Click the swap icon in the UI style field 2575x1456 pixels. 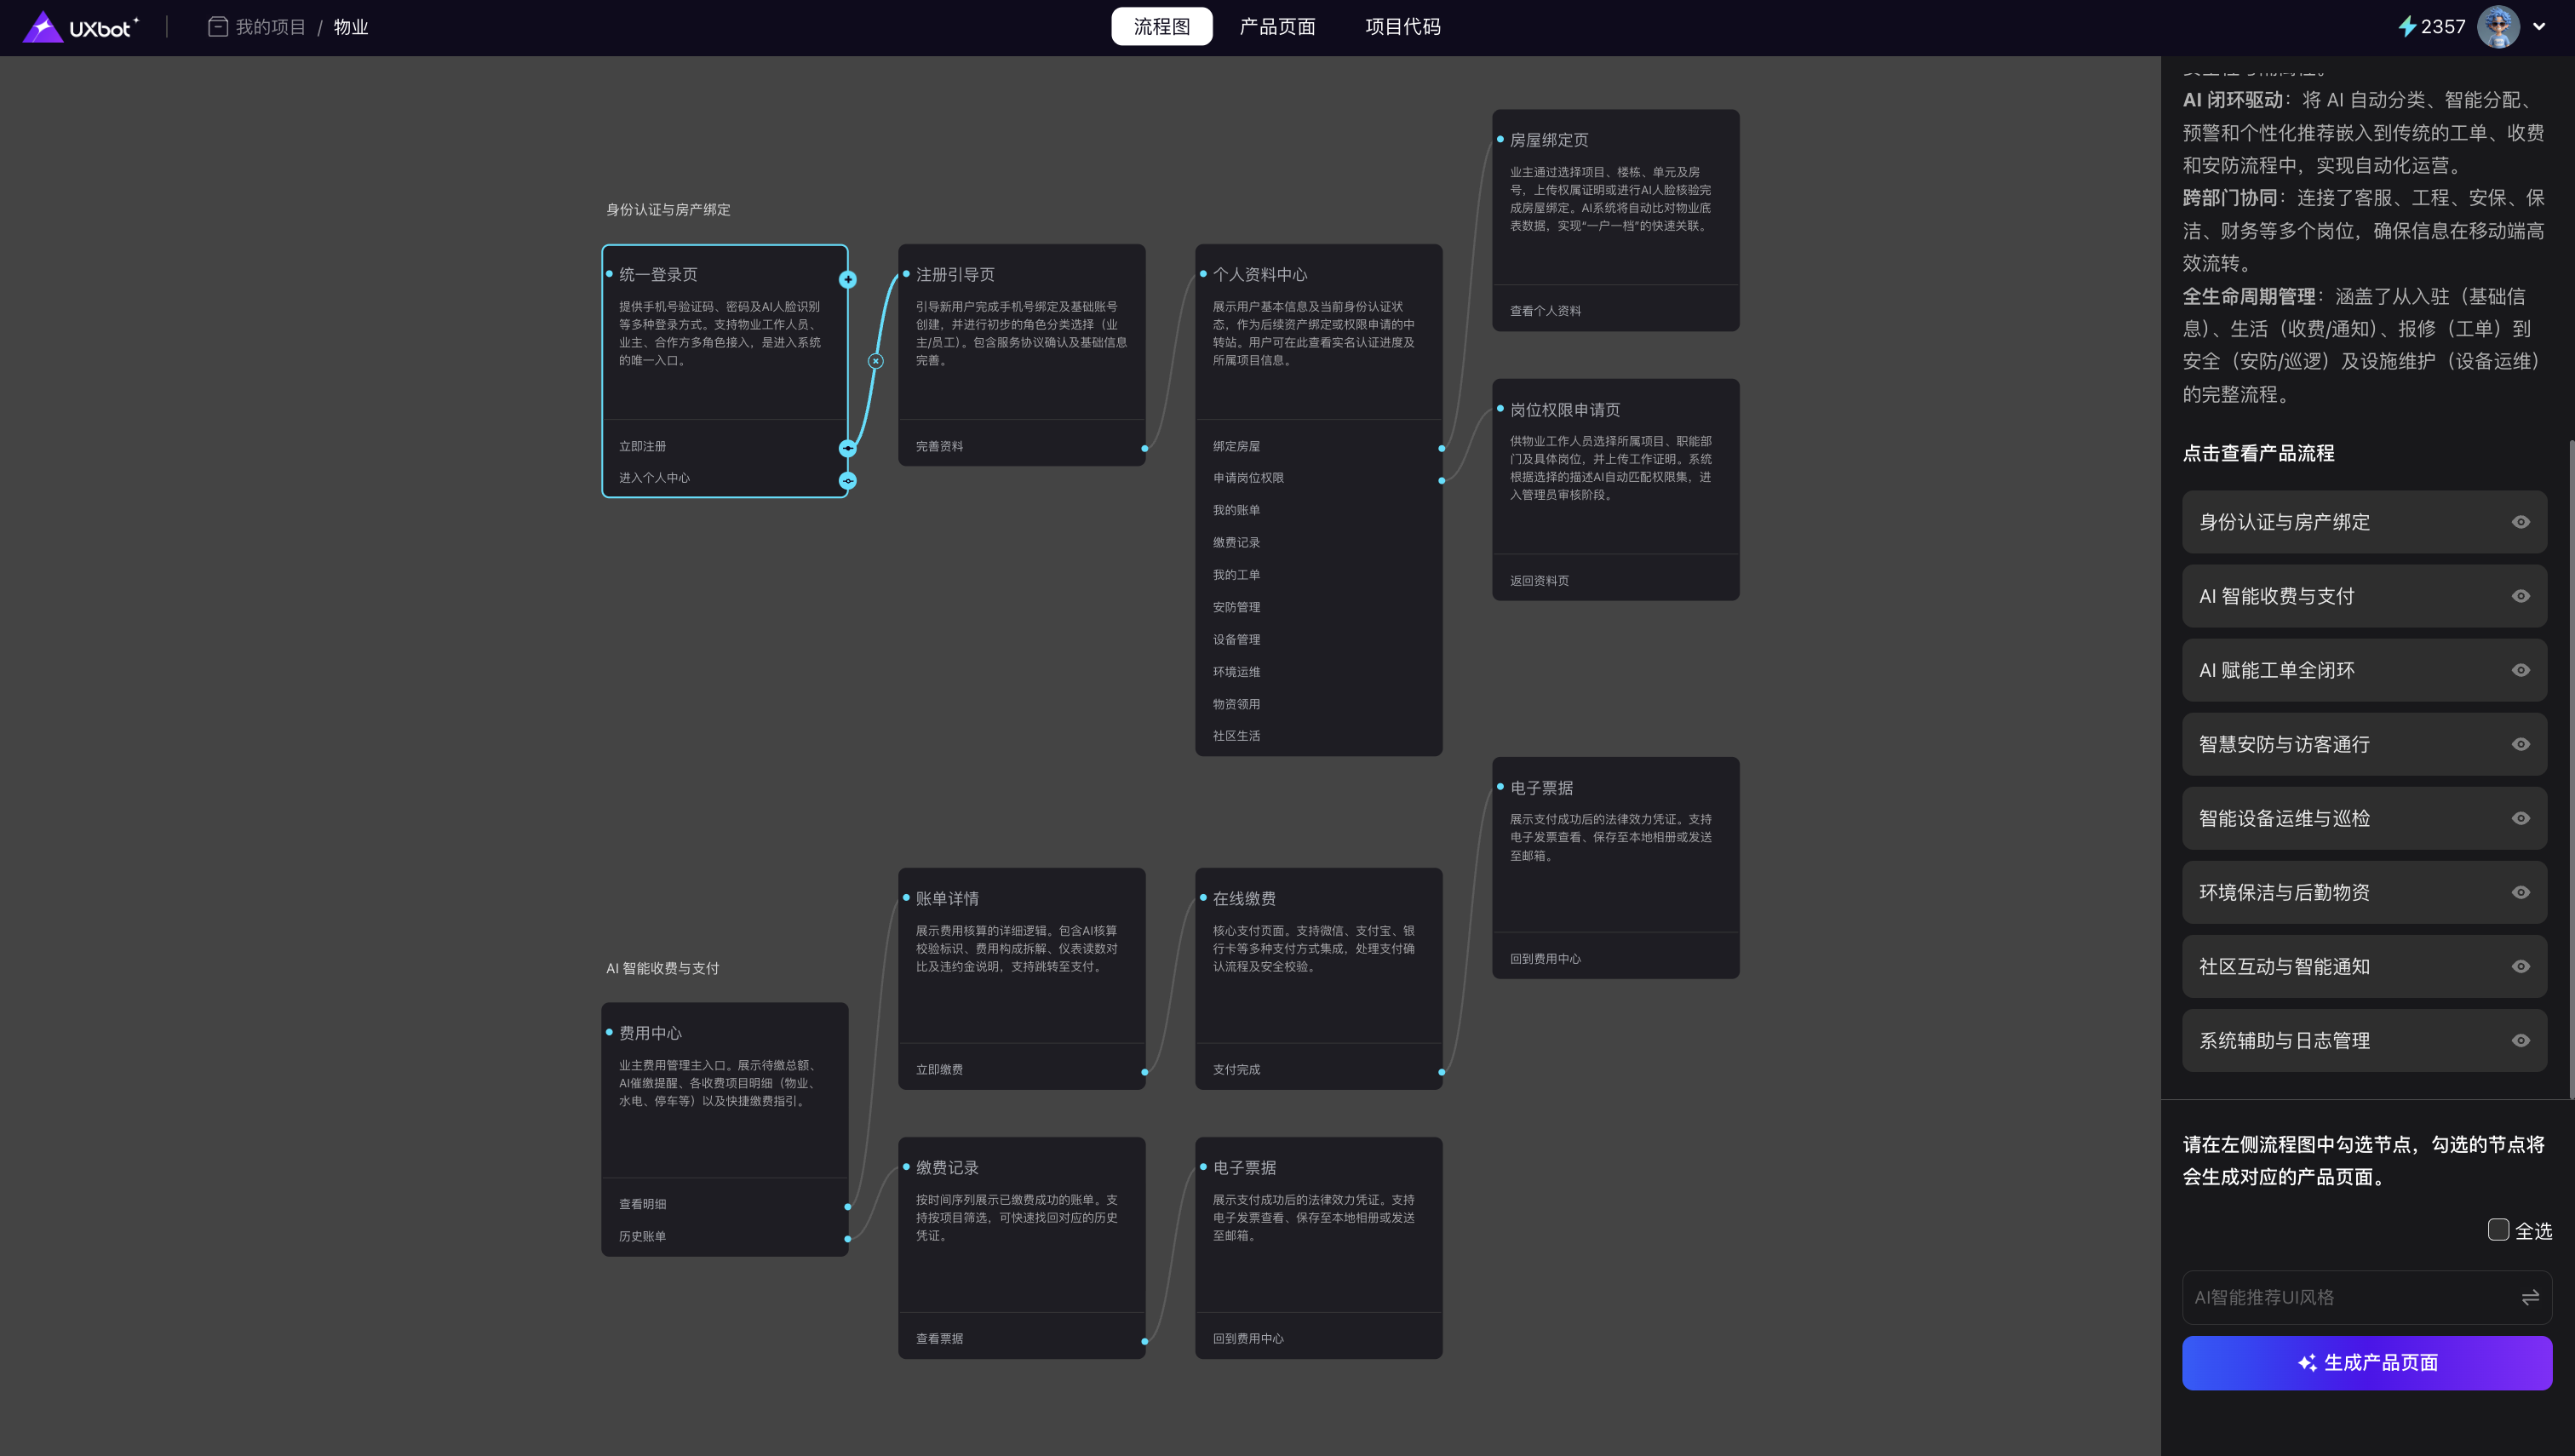tap(2530, 1297)
